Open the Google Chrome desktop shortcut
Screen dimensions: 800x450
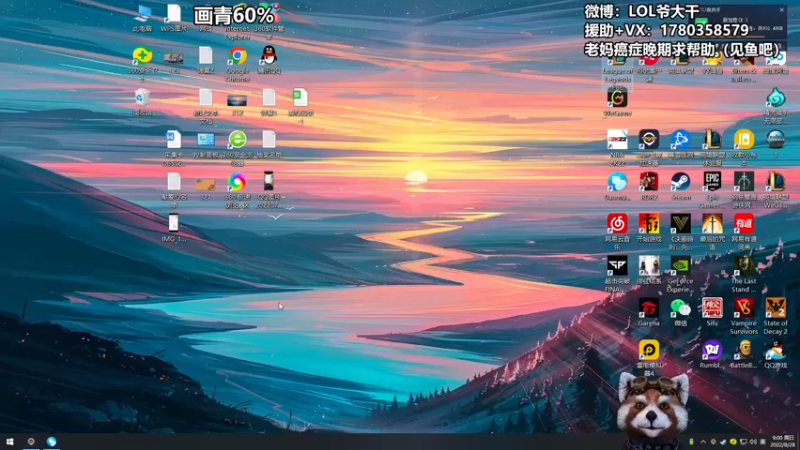[x=238, y=56]
